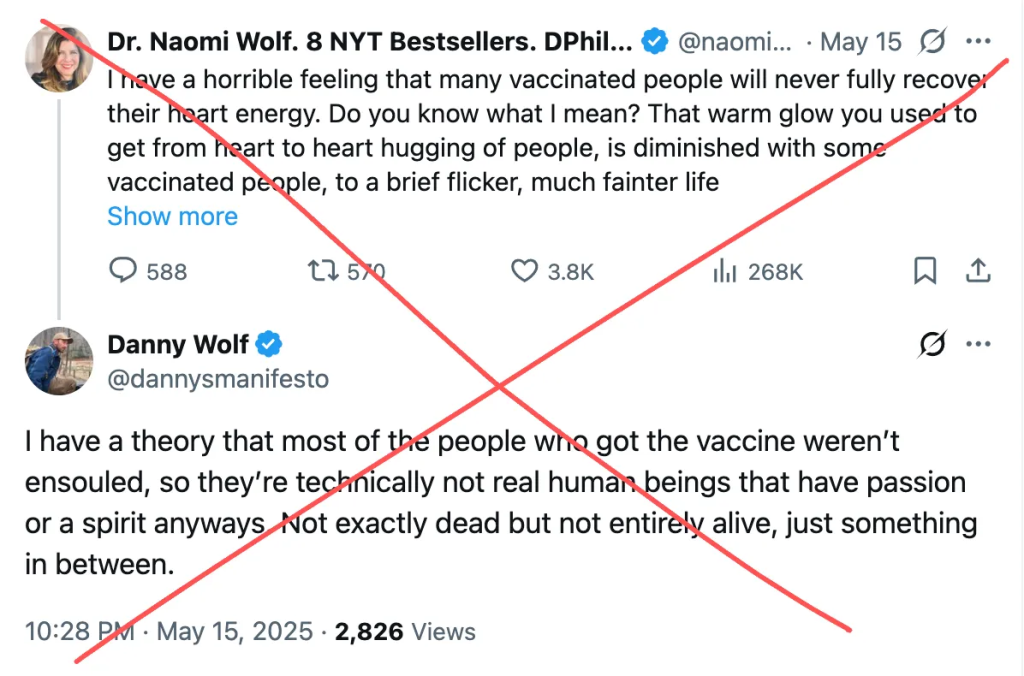Open more options on Danny Wolf's reply
This screenshot has width=1024, height=676.
[x=978, y=344]
